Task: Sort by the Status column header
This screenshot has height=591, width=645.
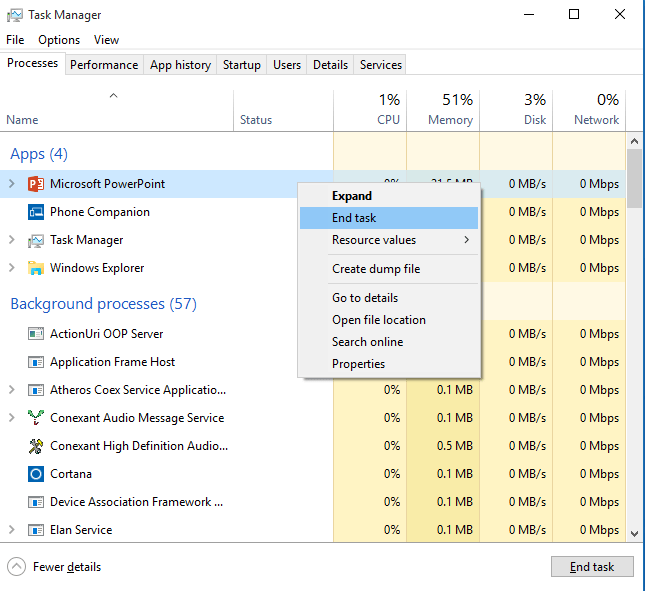Action: click(283, 110)
